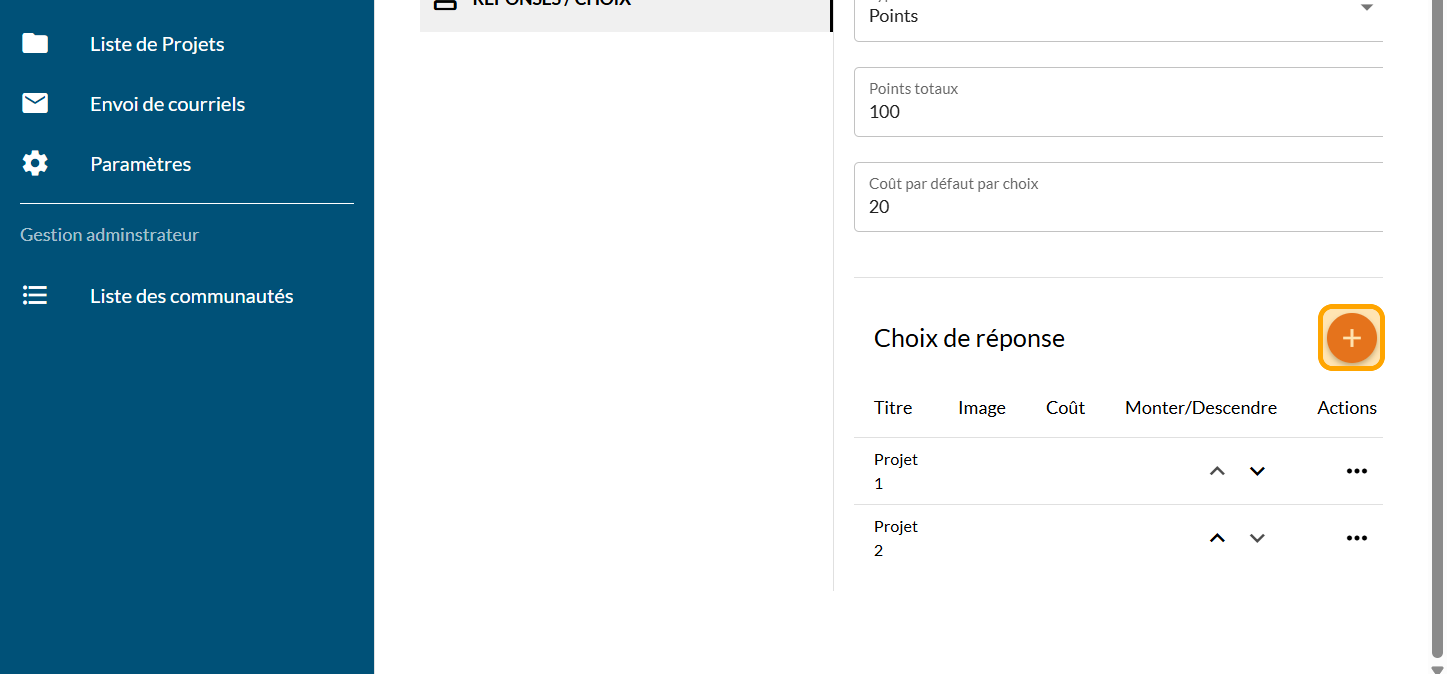Click the folder icon beside Liste de Projets
This screenshot has height=674, width=1447.
tap(35, 43)
